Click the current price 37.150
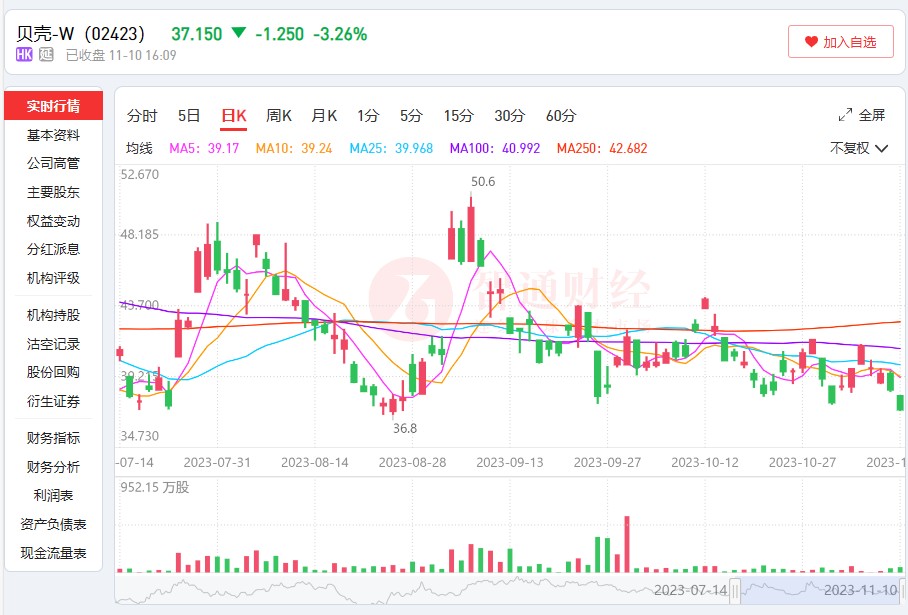 [196, 34]
